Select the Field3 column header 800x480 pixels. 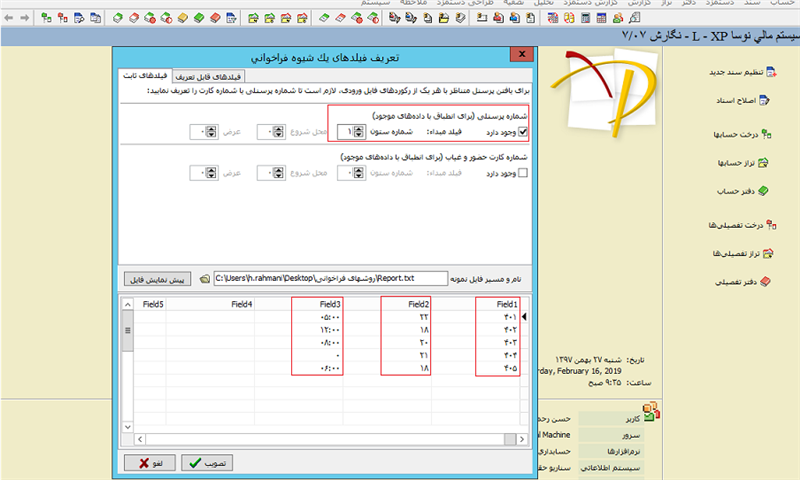(x=330, y=304)
